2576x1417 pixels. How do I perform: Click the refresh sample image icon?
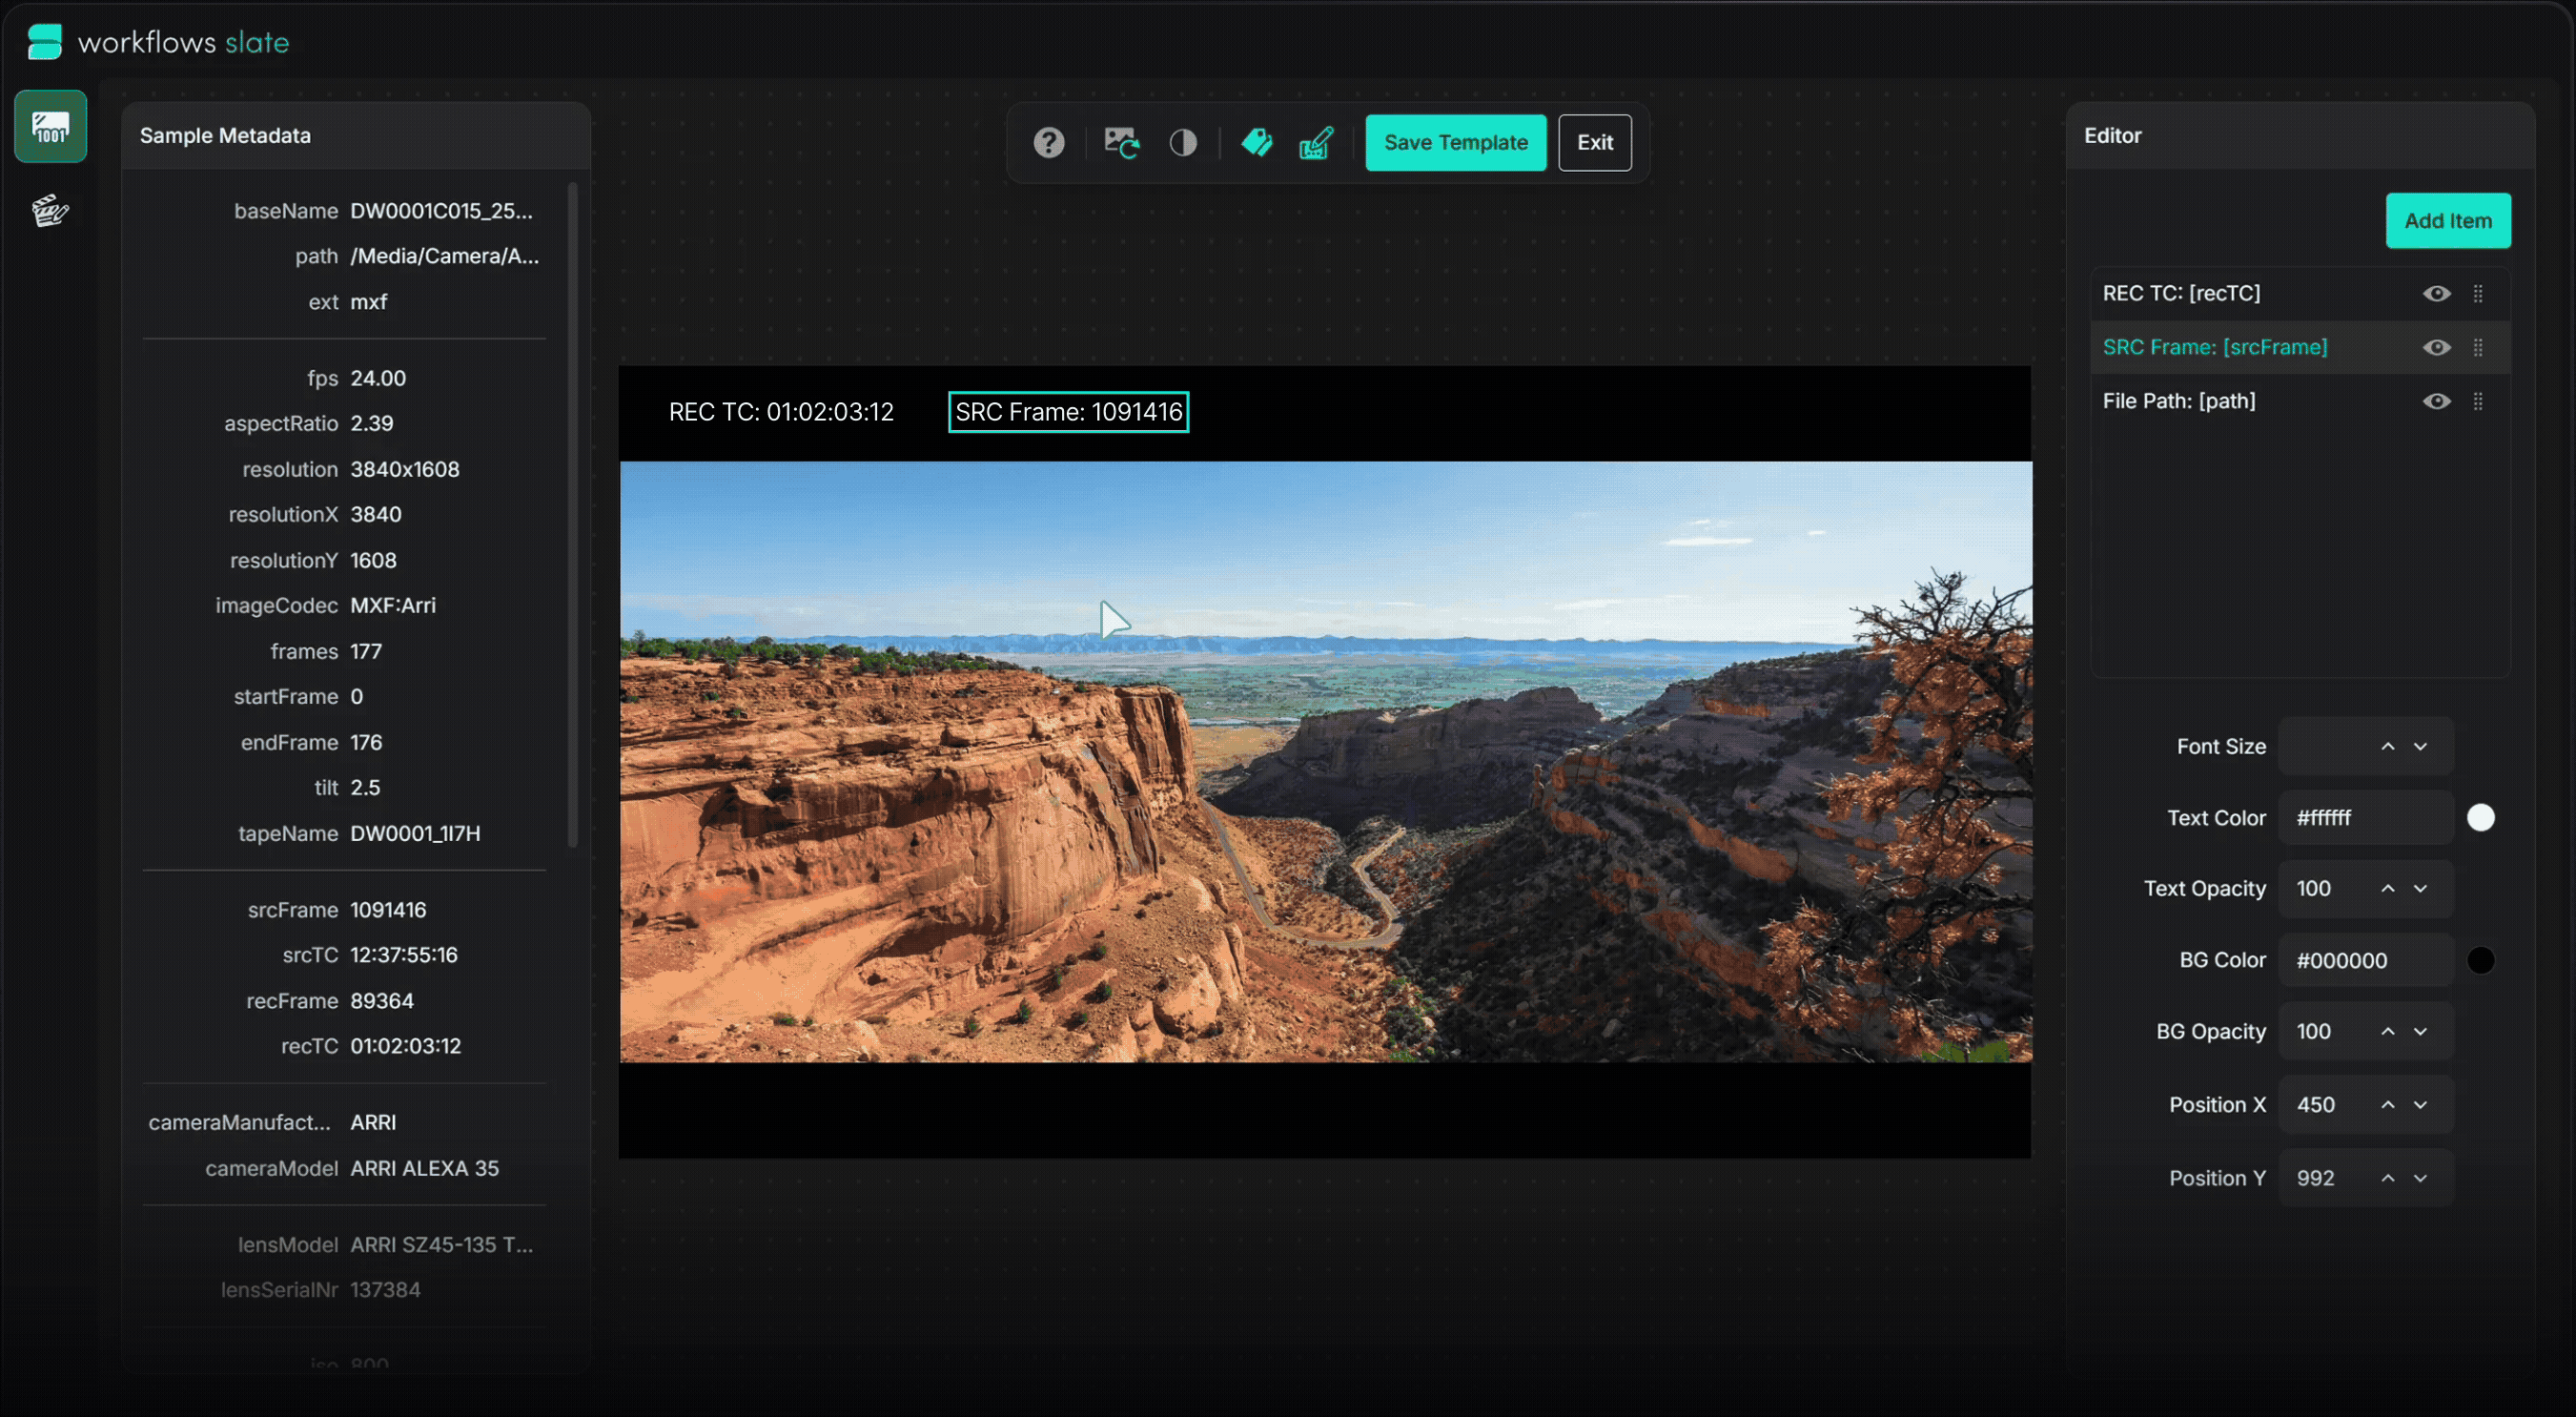pos(1121,143)
